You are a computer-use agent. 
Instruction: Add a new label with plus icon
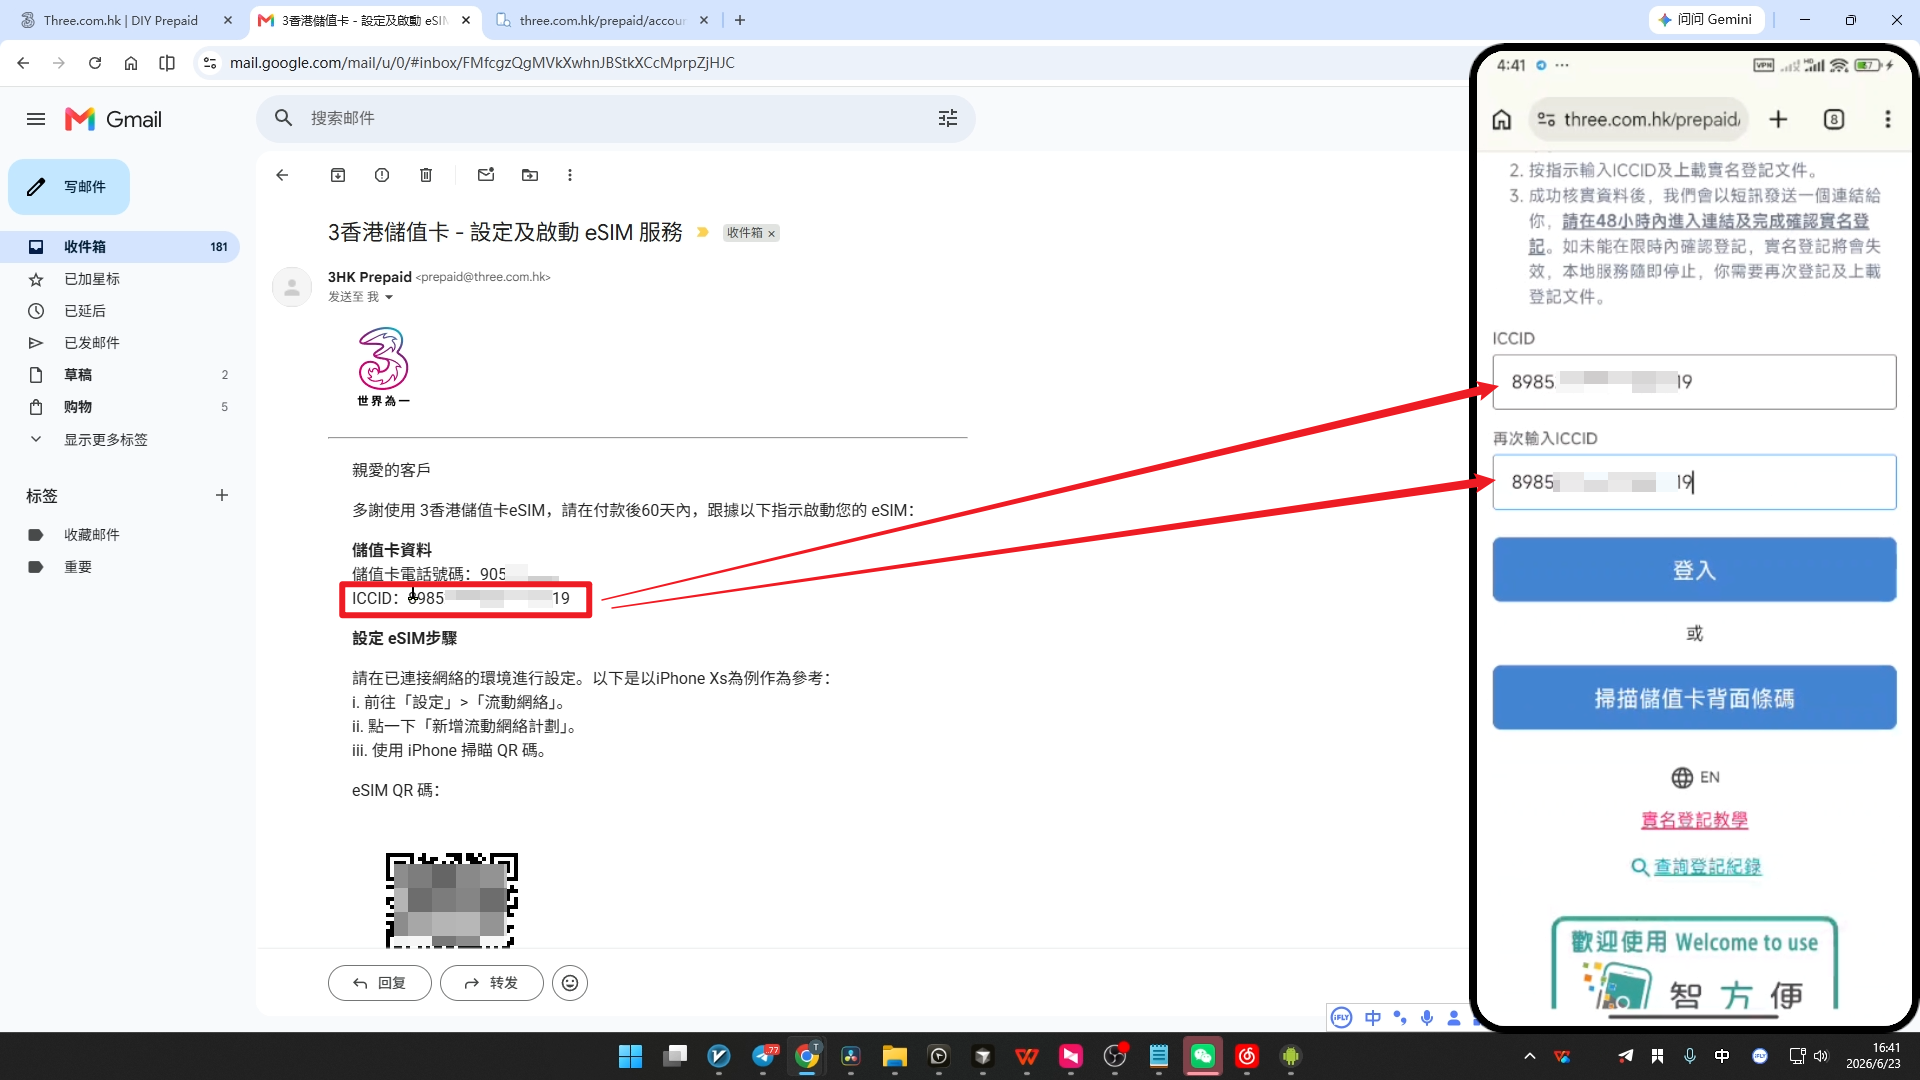[222, 495]
